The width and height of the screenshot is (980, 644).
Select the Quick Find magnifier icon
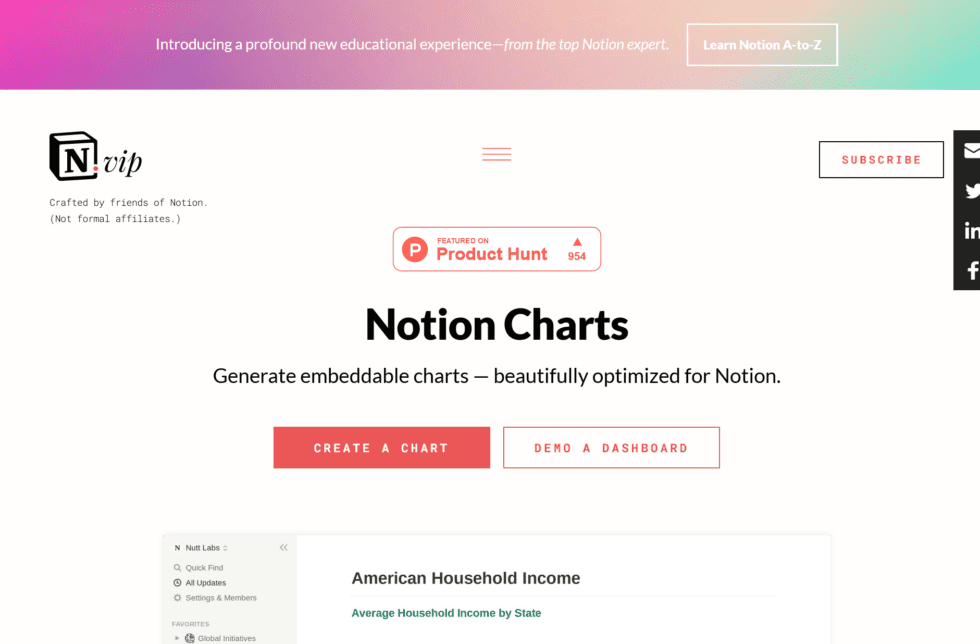(x=179, y=567)
